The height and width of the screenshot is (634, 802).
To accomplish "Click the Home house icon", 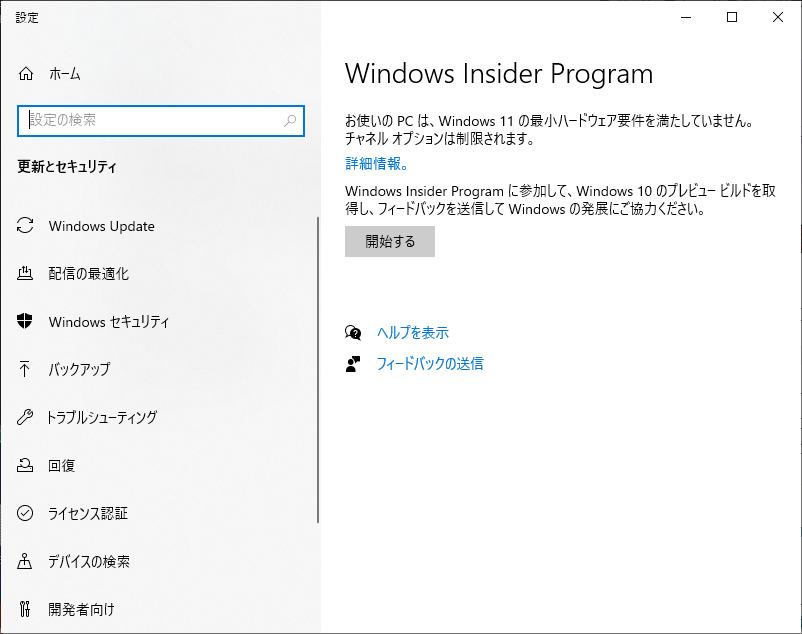I will tap(26, 74).
